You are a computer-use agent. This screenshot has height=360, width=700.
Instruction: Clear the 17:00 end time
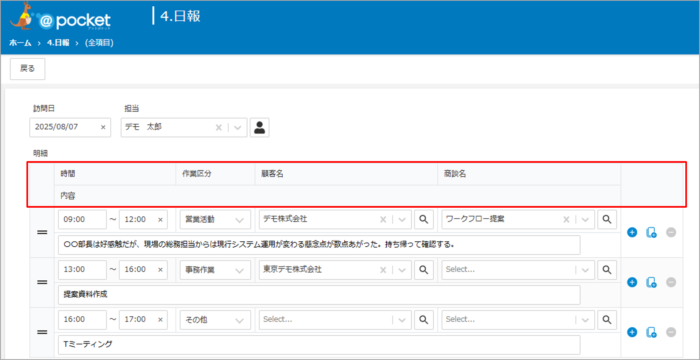pyautogui.click(x=160, y=319)
